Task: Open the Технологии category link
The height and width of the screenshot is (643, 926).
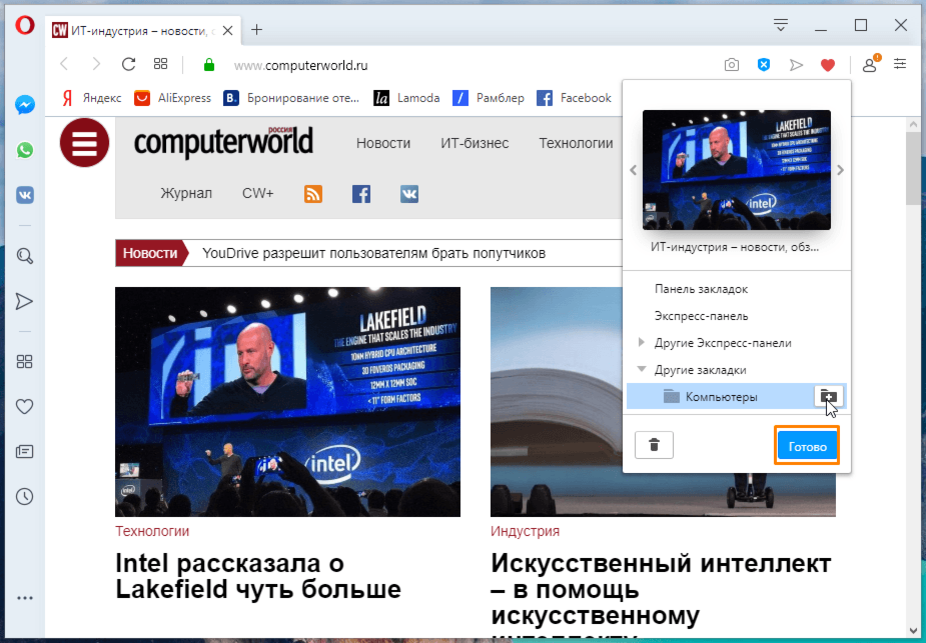Action: tap(152, 531)
